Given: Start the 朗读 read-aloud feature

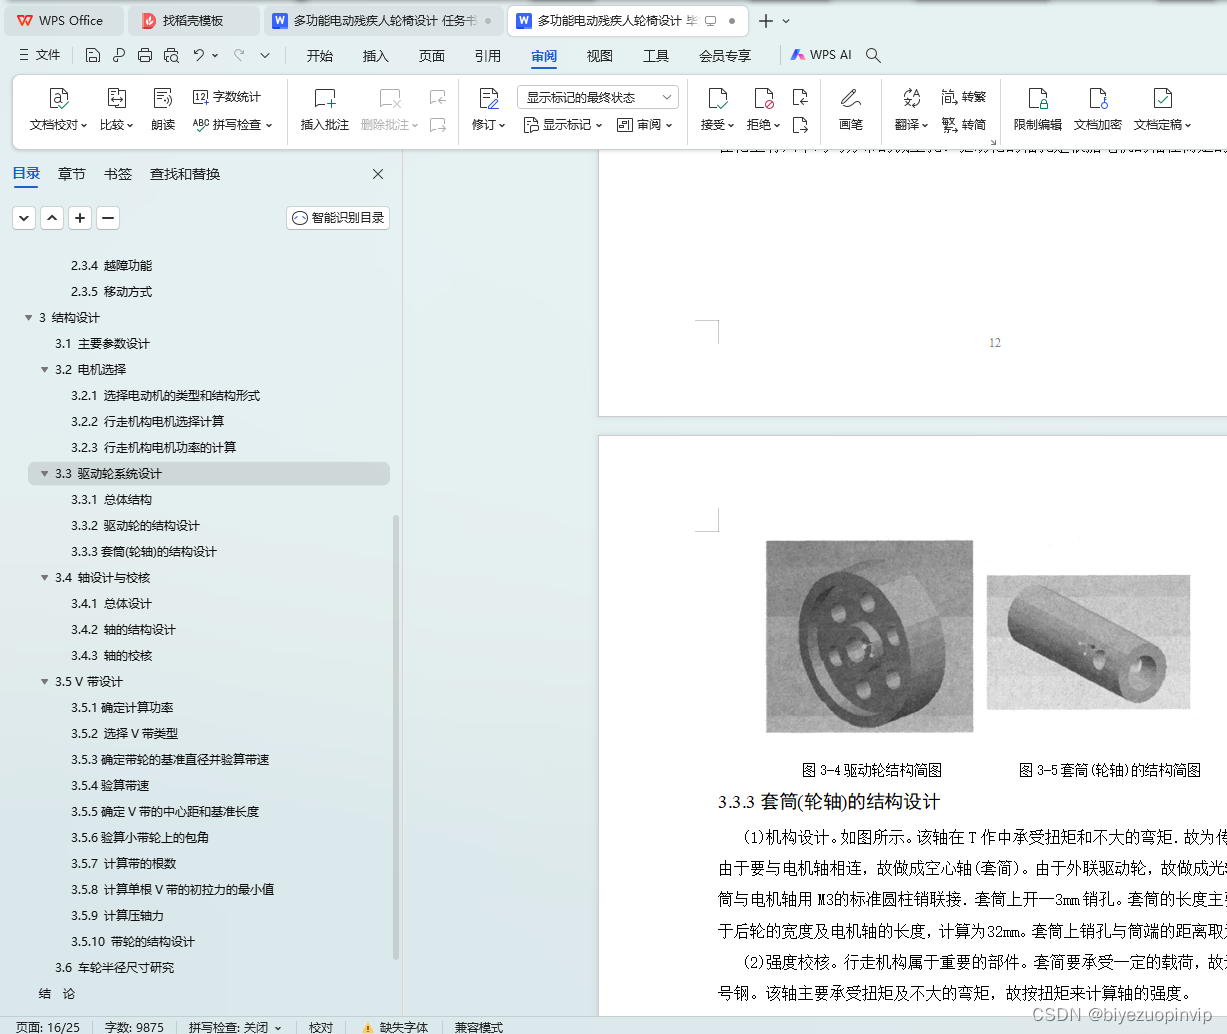Looking at the screenshot, I should tap(163, 110).
